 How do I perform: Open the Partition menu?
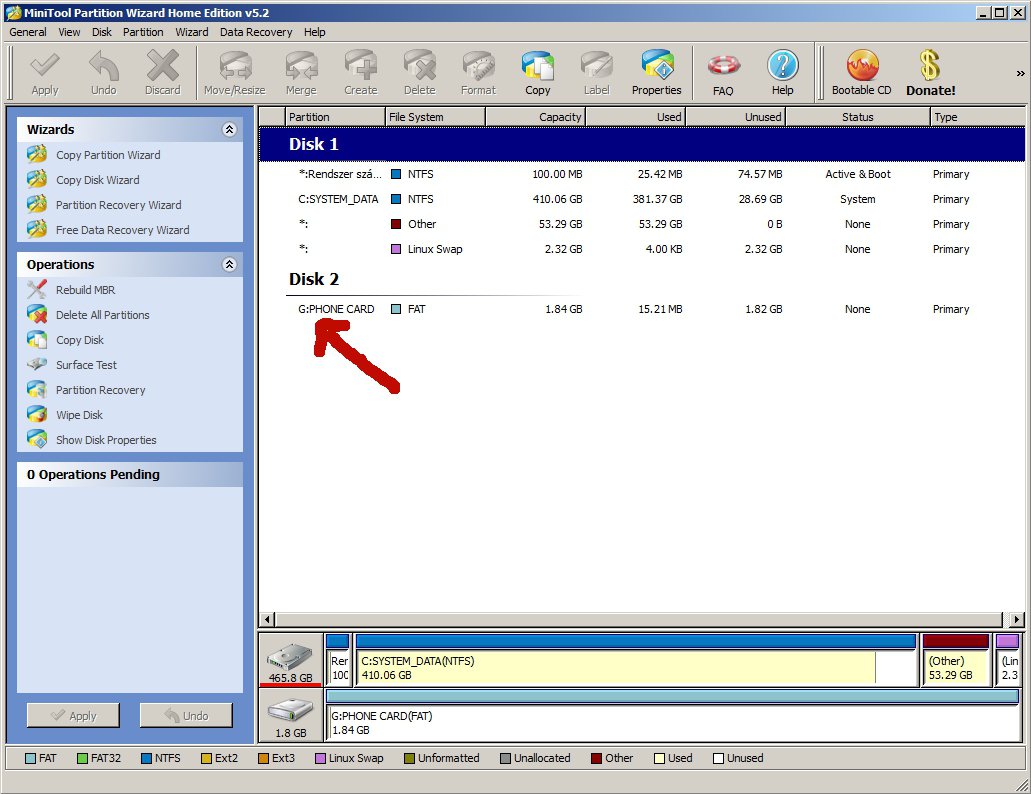click(143, 32)
